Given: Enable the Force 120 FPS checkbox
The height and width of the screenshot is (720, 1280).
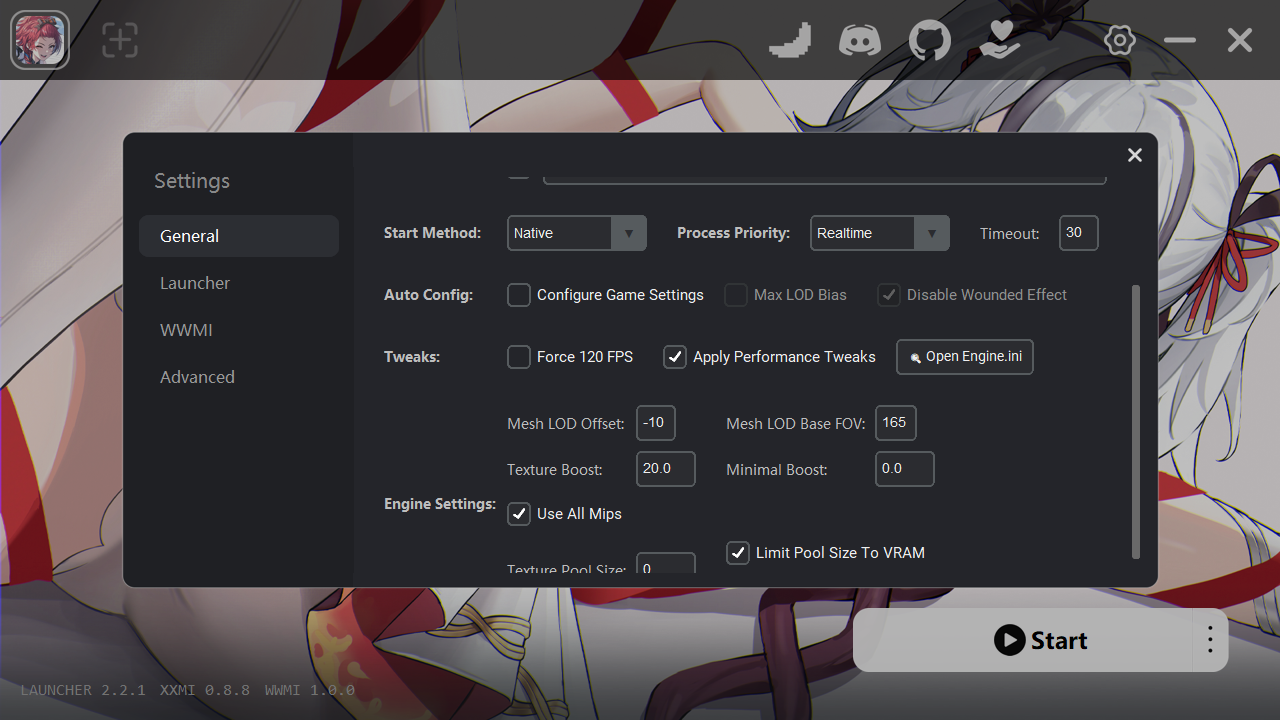Looking at the screenshot, I should click(519, 357).
